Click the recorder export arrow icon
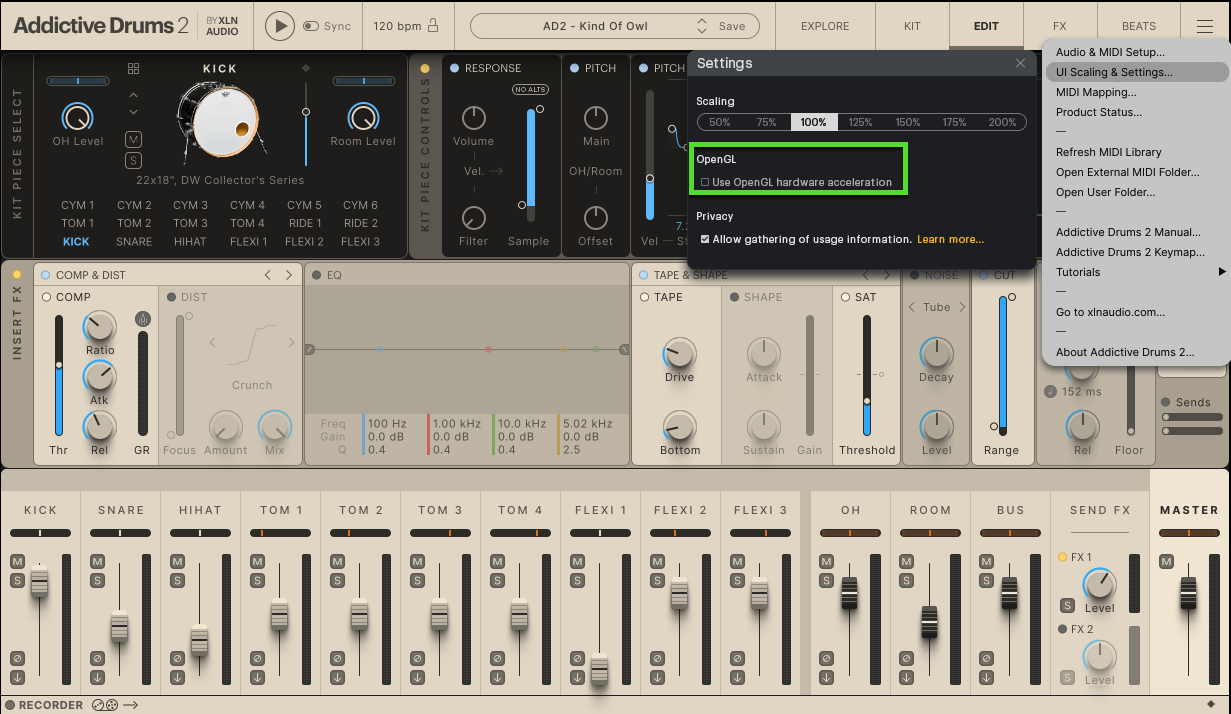1231x714 pixels. point(131,705)
